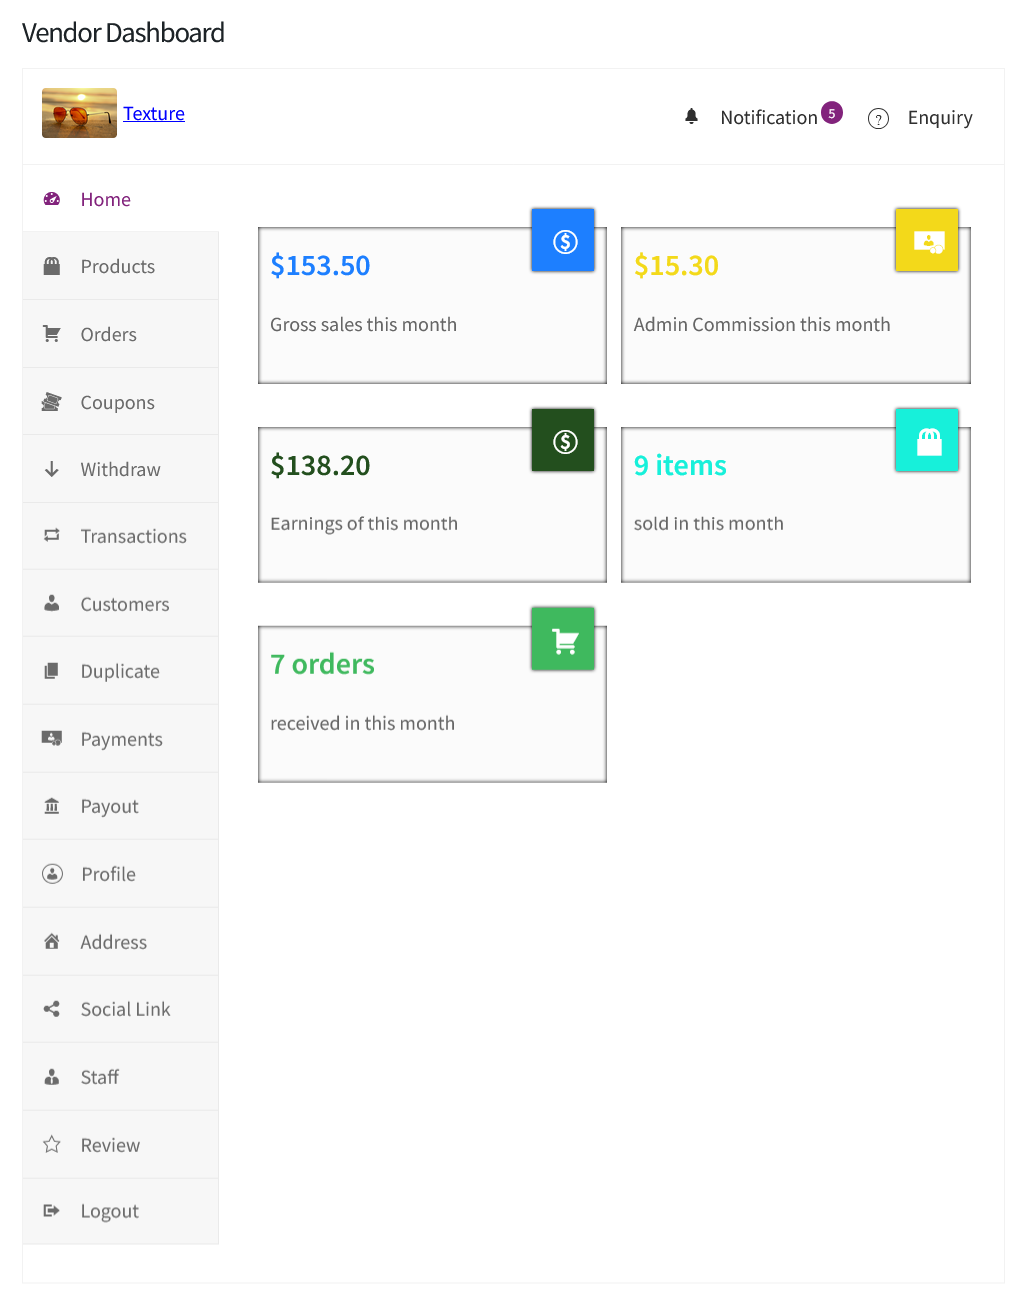
Task: Open the Texture store link
Action: tap(153, 113)
